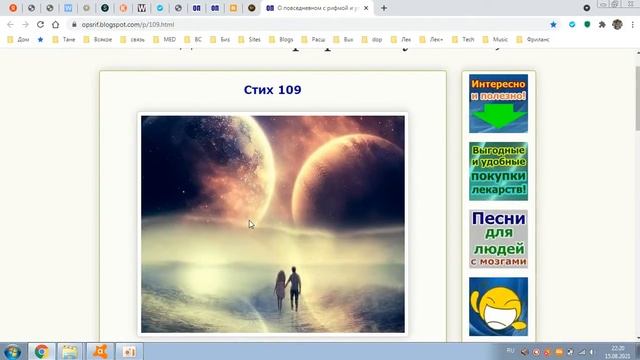Open the Всякое bookmarks folder

(x=98, y=40)
